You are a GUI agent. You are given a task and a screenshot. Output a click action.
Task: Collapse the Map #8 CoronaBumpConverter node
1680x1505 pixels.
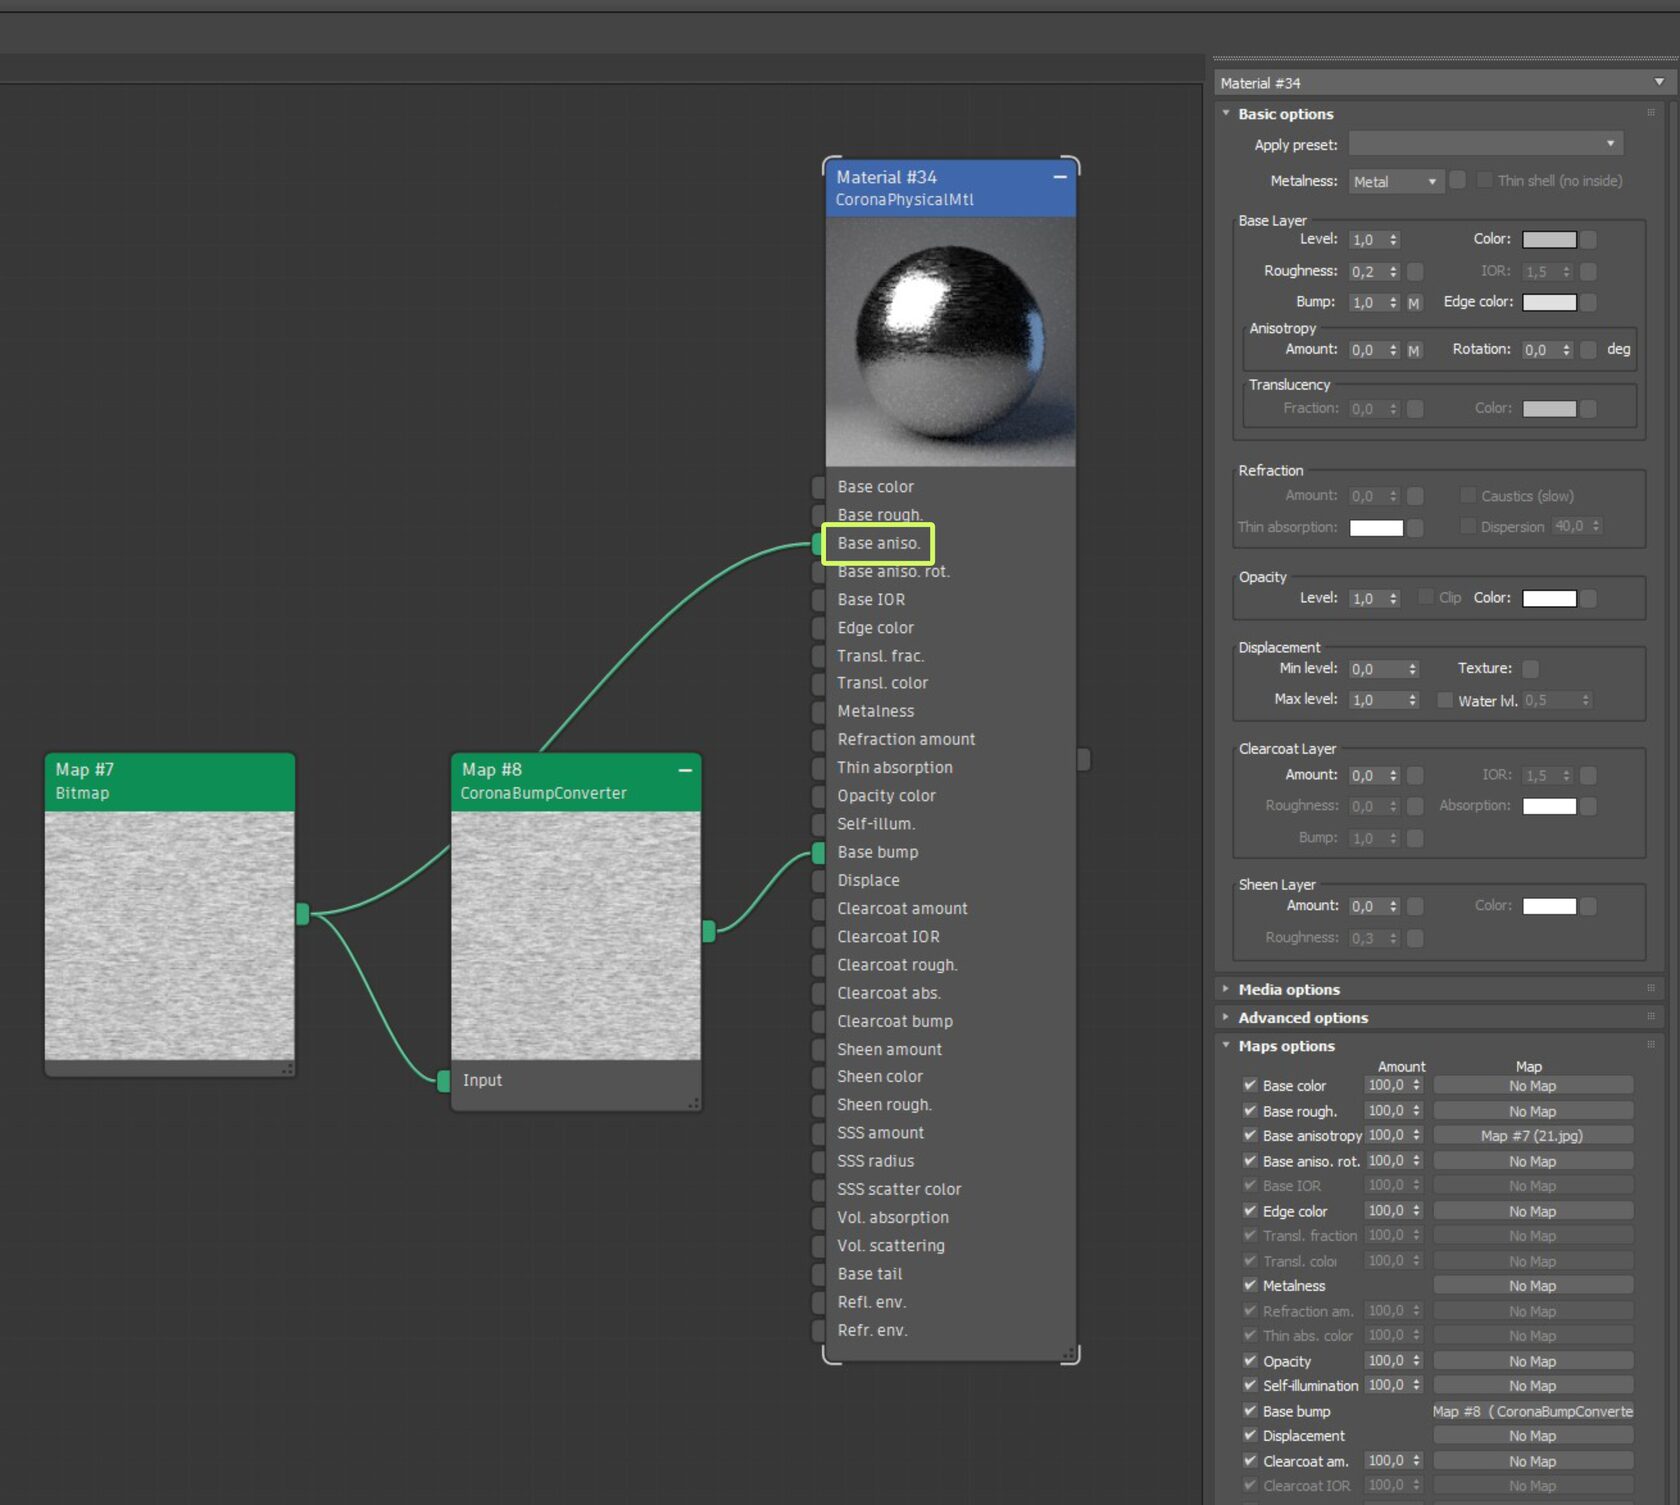[685, 770]
